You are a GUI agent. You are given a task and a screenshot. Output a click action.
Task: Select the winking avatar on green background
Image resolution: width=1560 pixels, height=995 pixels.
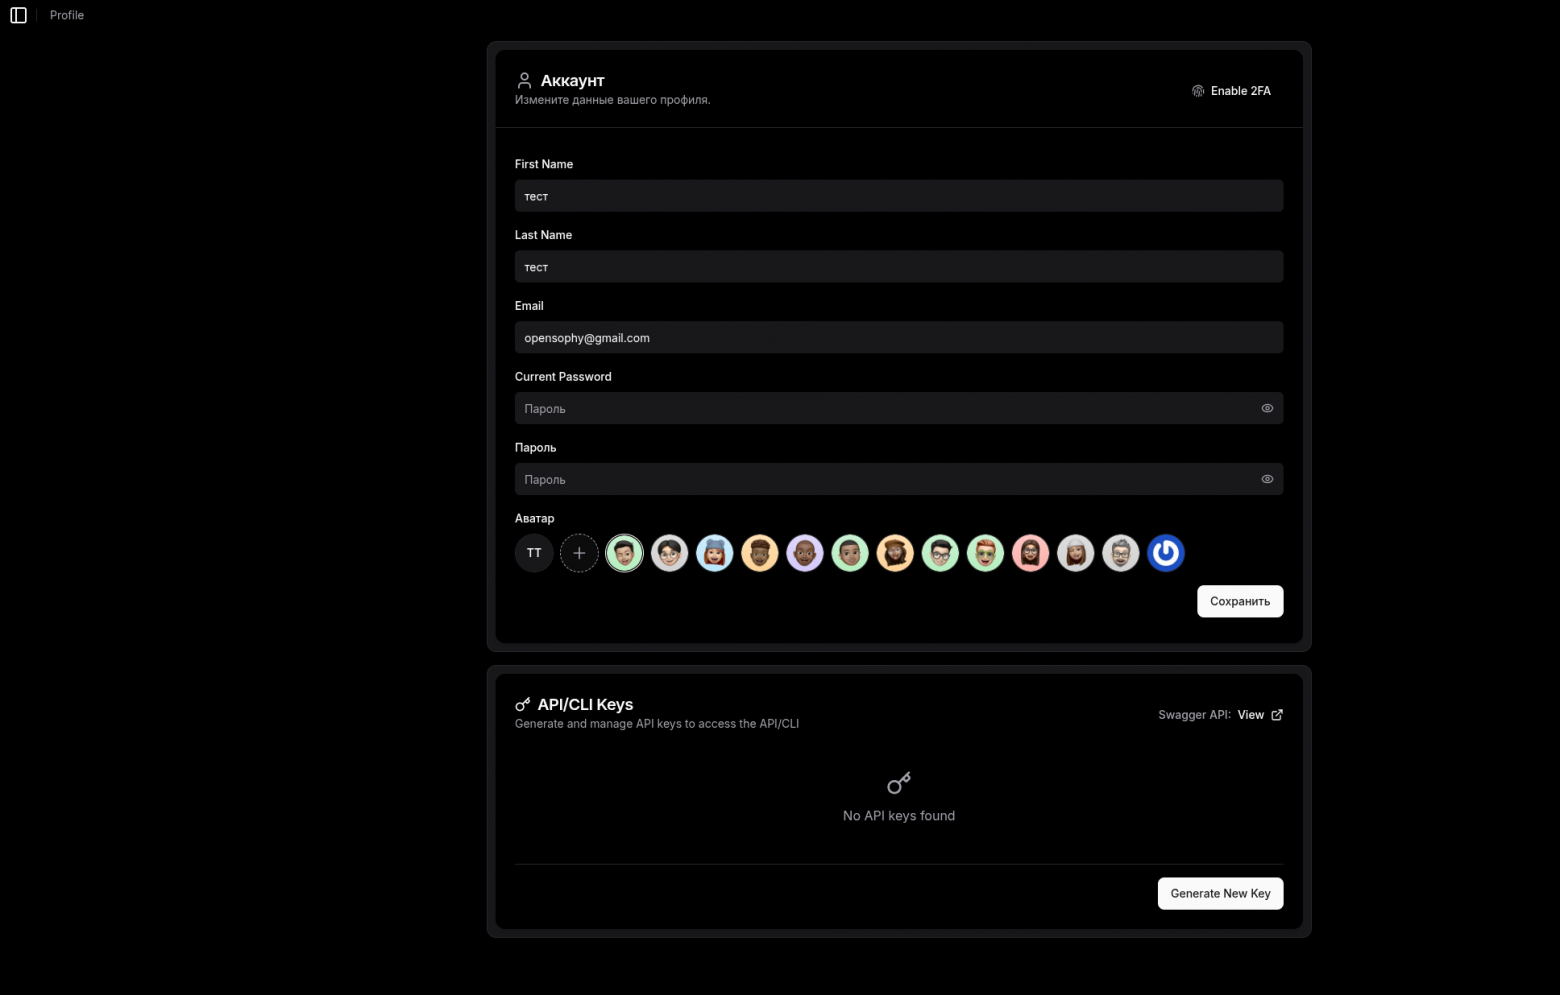tap(624, 553)
